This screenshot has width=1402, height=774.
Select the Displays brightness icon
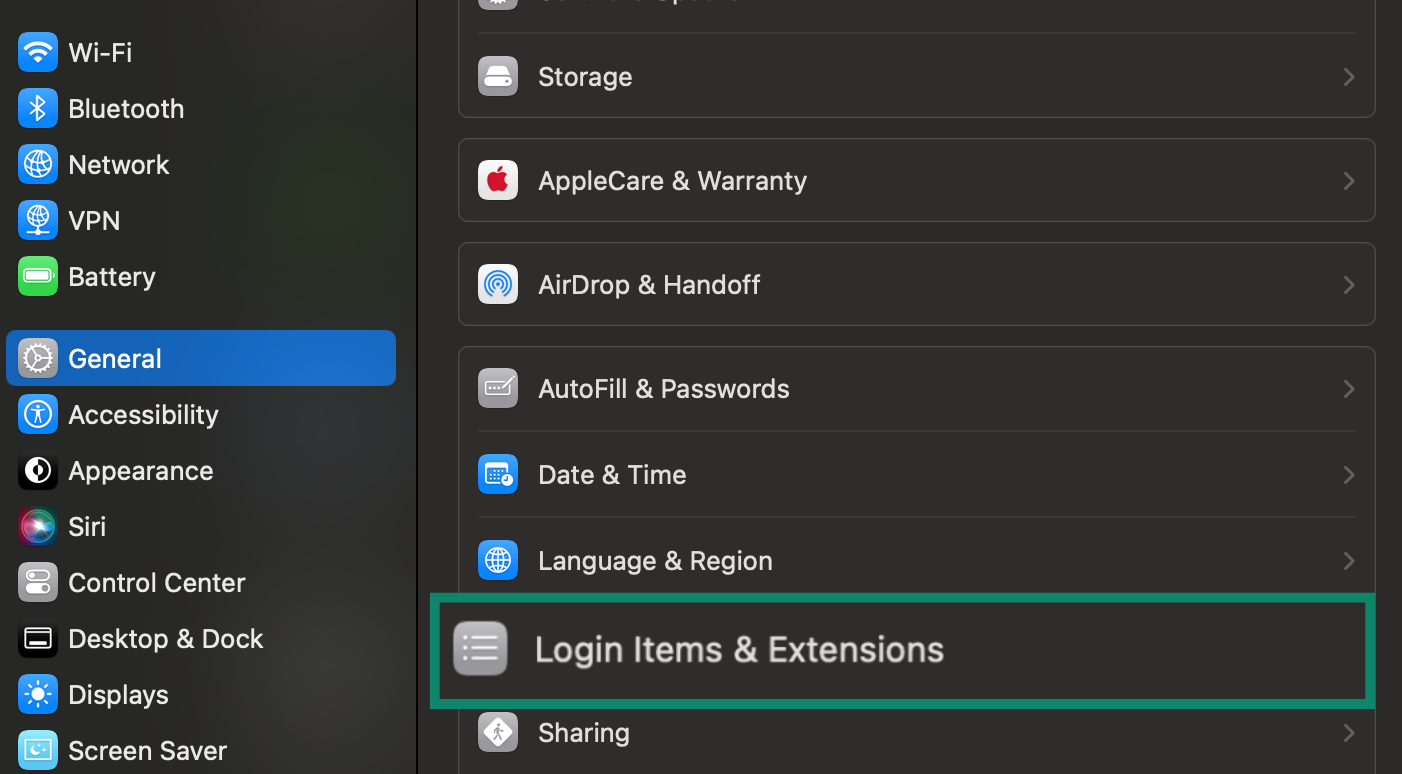coord(37,694)
